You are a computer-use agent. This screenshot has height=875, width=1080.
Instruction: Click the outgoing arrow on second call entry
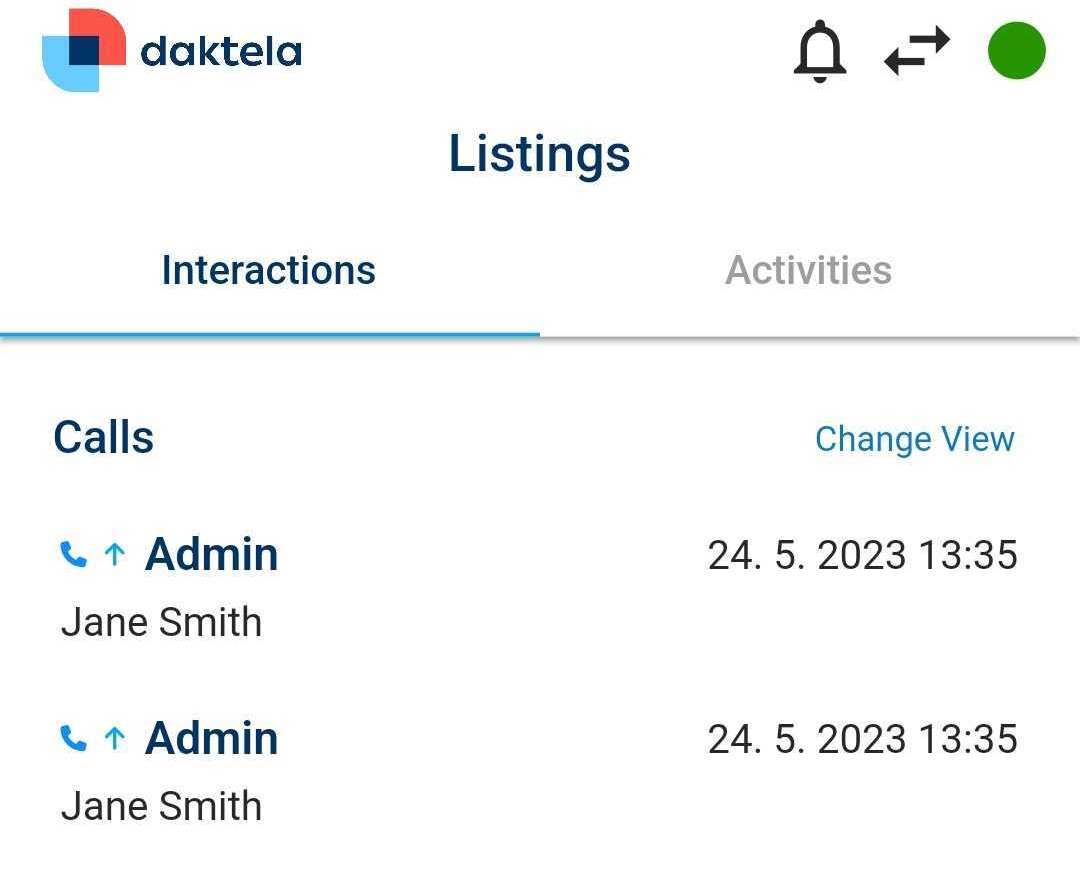click(x=115, y=738)
